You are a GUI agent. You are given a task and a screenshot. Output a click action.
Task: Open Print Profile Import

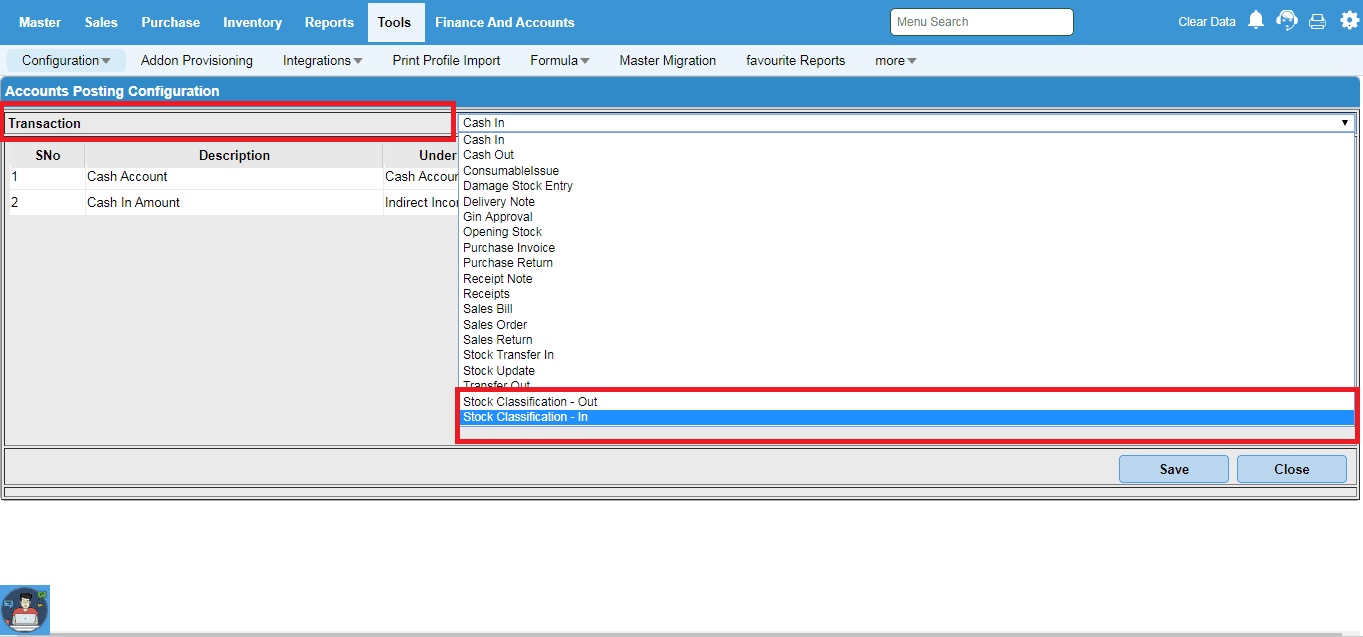tap(446, 61)
